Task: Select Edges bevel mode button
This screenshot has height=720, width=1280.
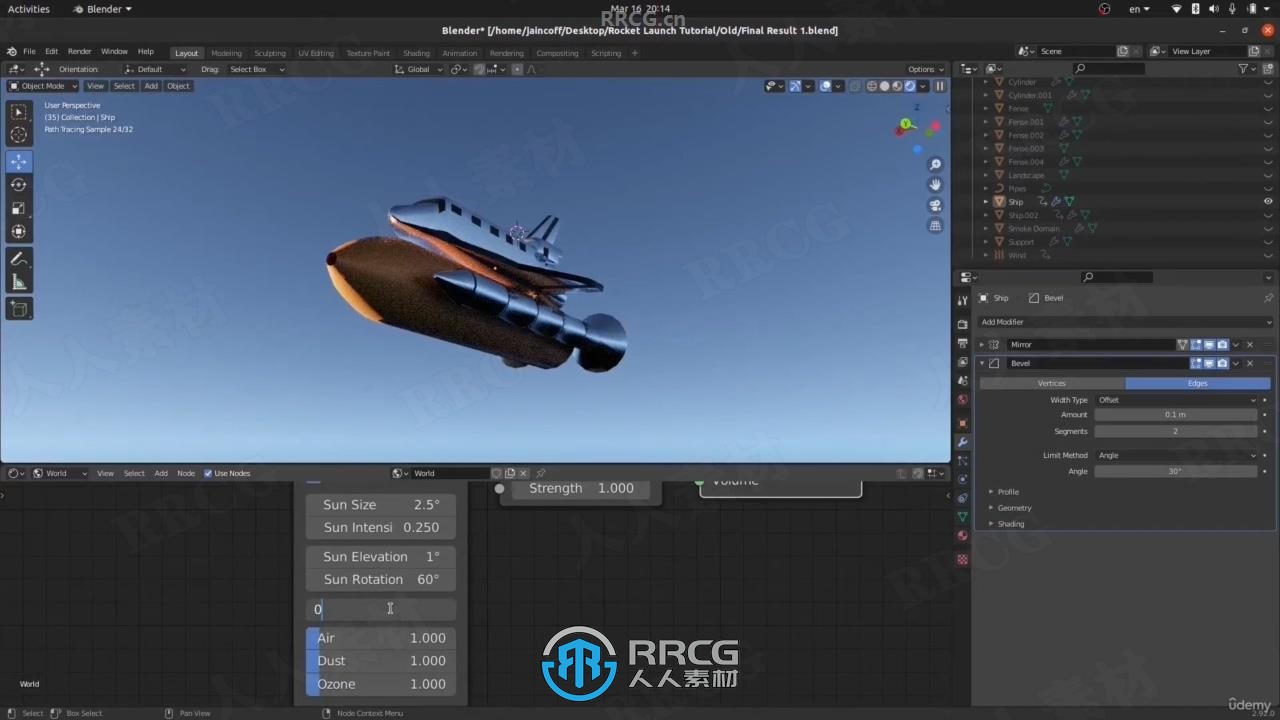Action: [x=1198, y=383]
